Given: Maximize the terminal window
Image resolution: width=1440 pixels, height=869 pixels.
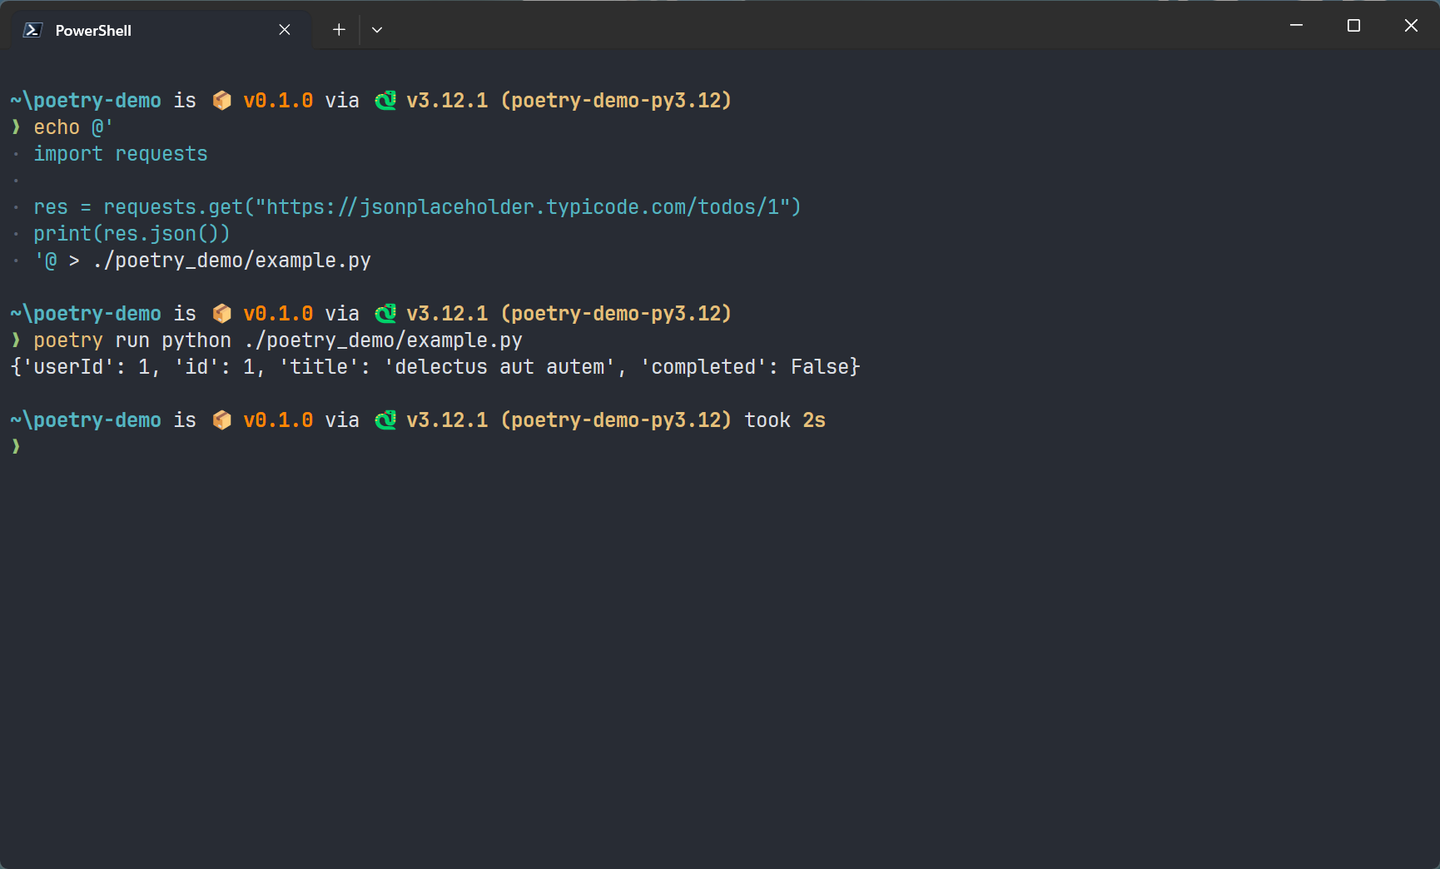Looking at the screenshot, I should click(x=1354, y=25).
